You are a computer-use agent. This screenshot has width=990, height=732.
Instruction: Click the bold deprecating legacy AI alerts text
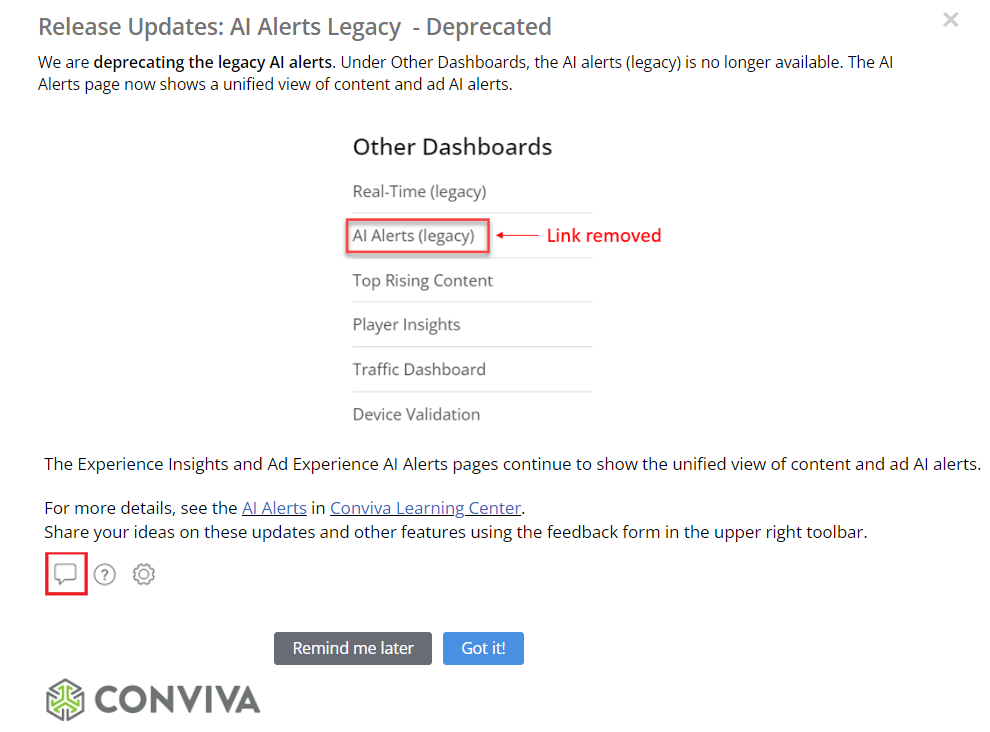coord(213,62)
